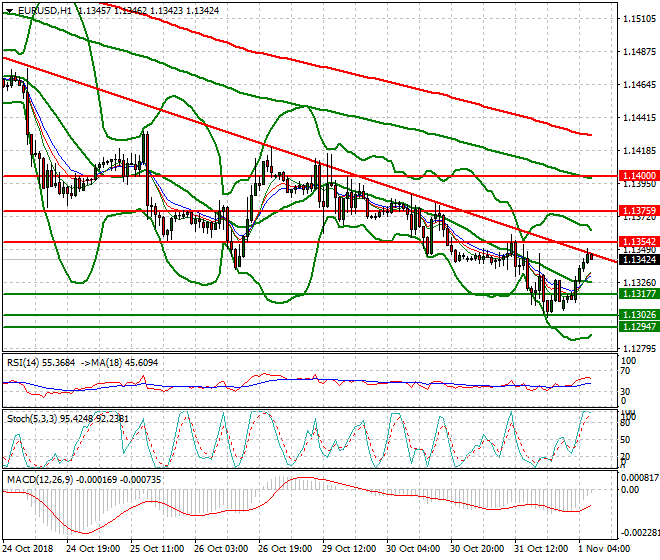Click the current price label 1.13424

(639, 260)
